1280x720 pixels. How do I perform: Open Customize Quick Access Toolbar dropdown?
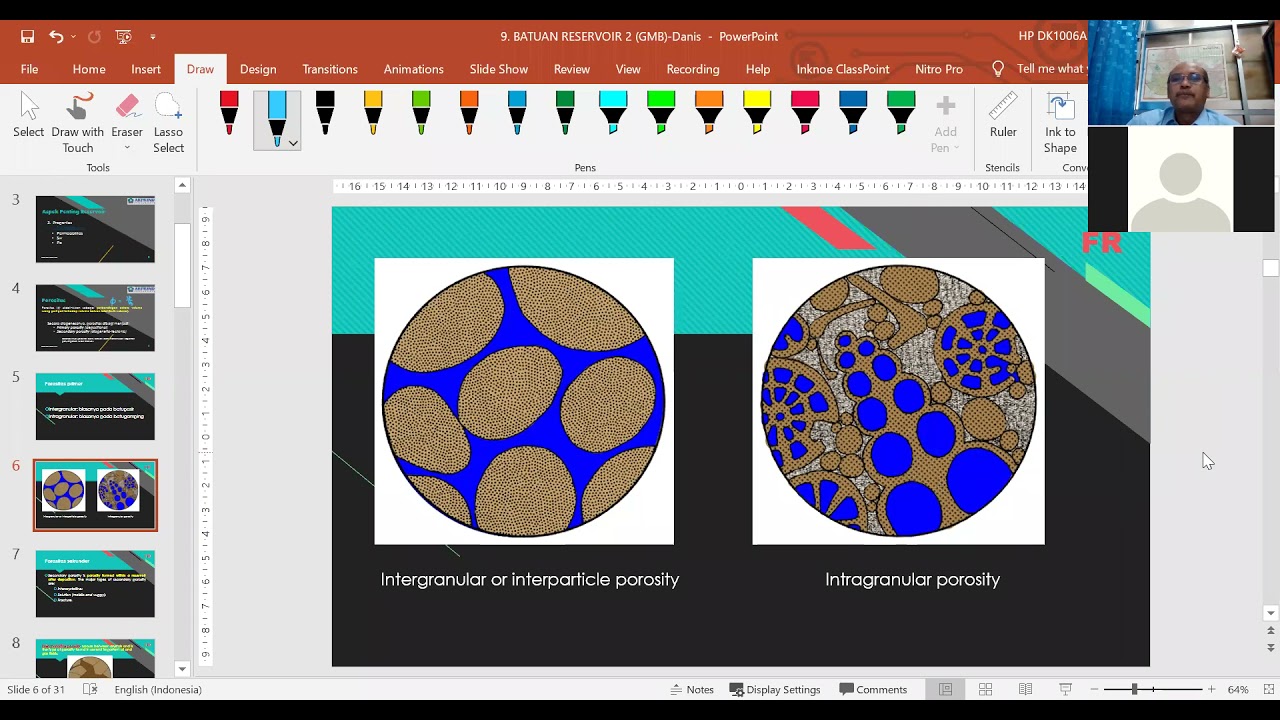(153, 37)
